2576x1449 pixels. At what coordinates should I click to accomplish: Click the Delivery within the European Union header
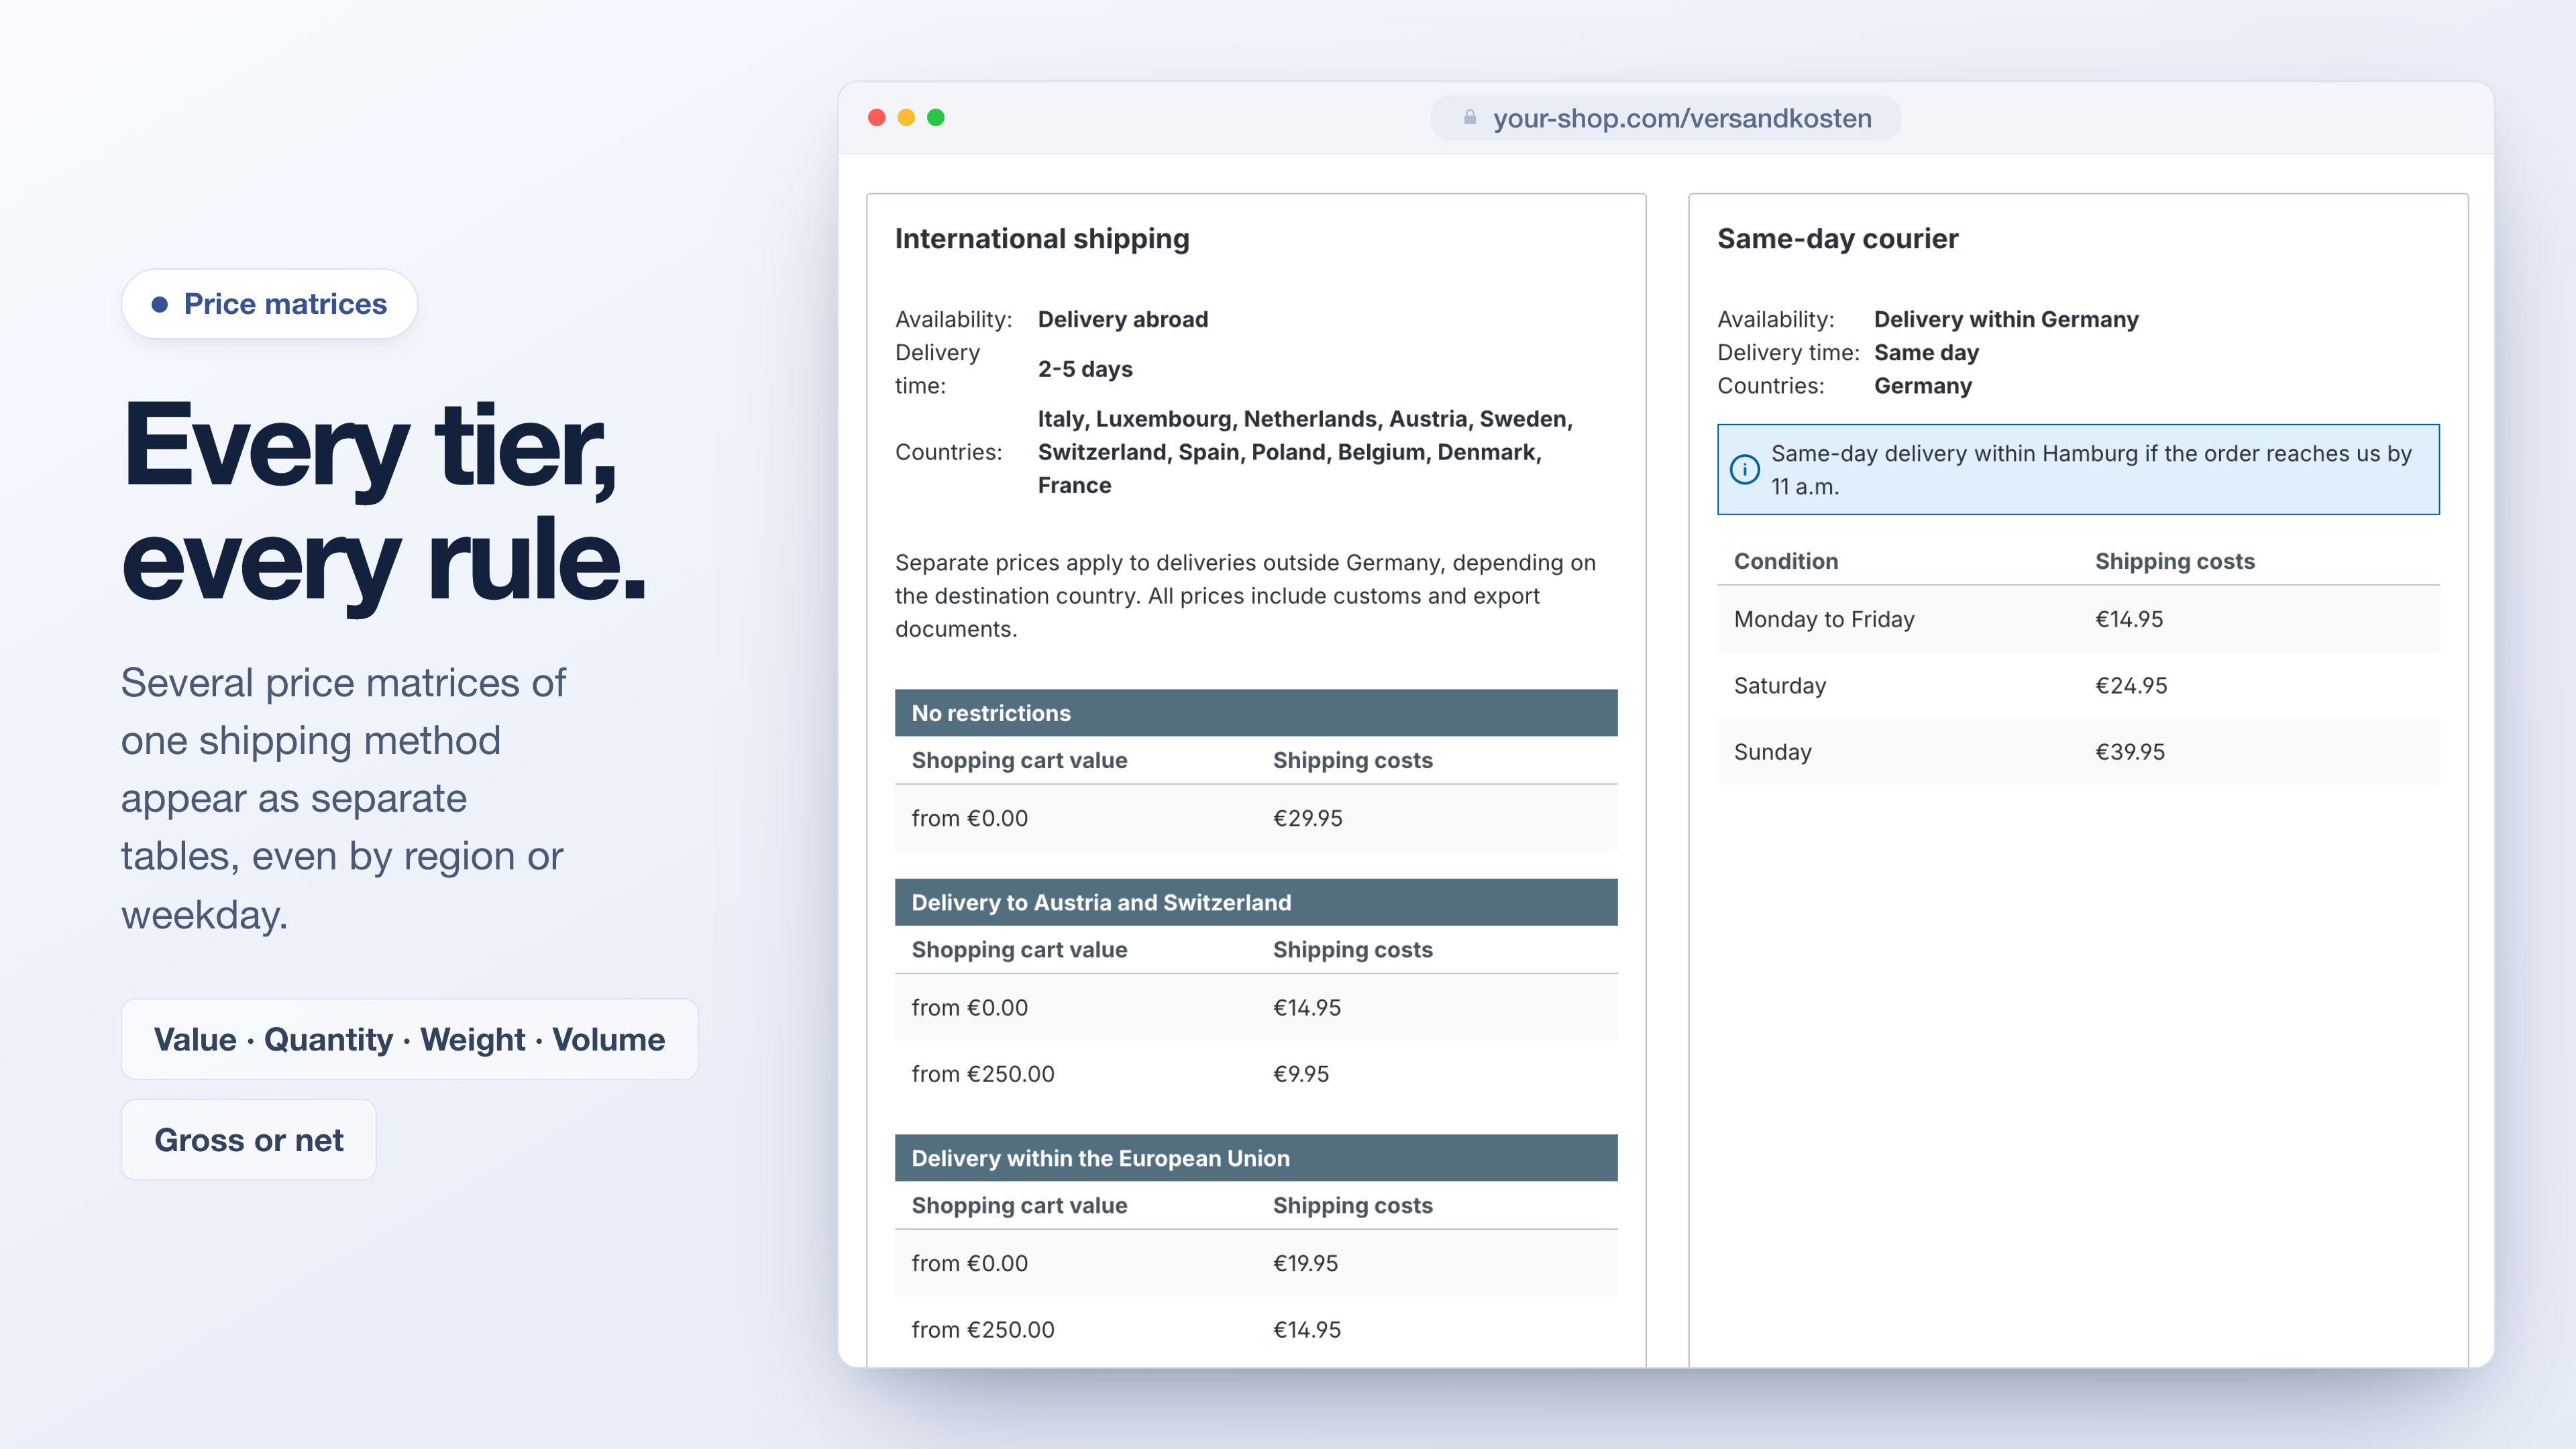(x=1256, y=1158)
